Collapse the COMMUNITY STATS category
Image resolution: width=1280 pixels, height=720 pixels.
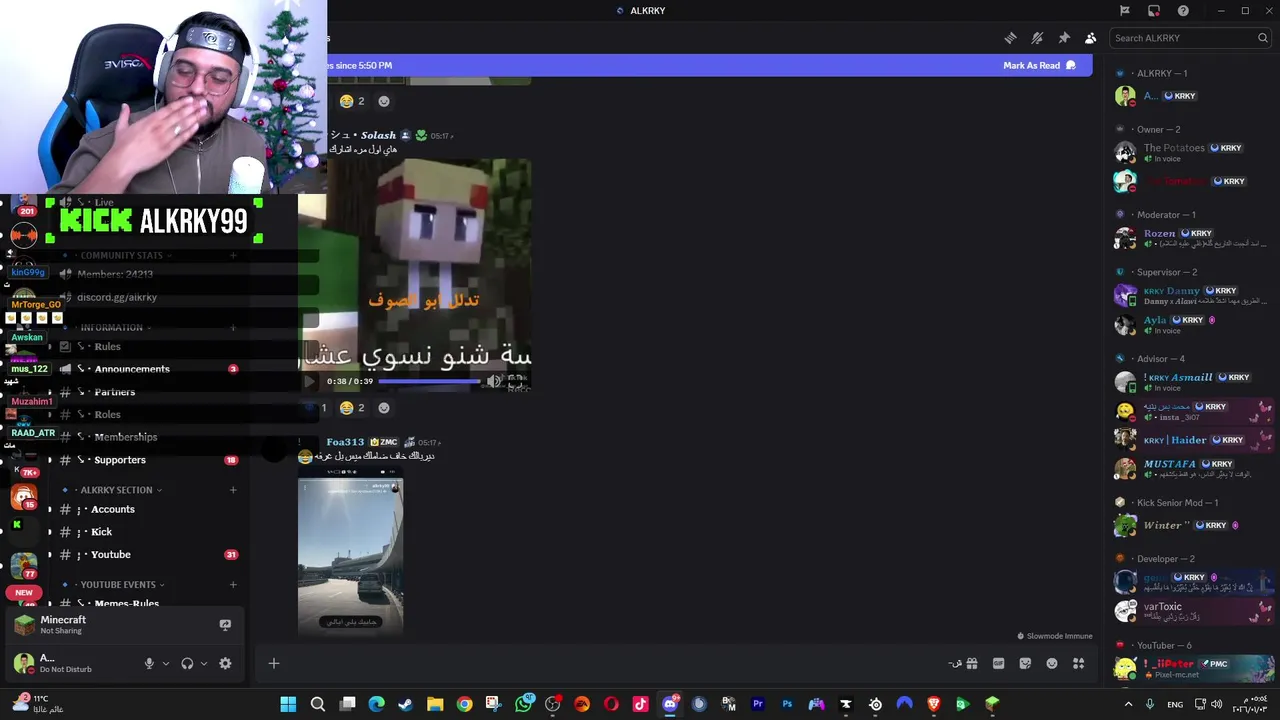(122, 256)
